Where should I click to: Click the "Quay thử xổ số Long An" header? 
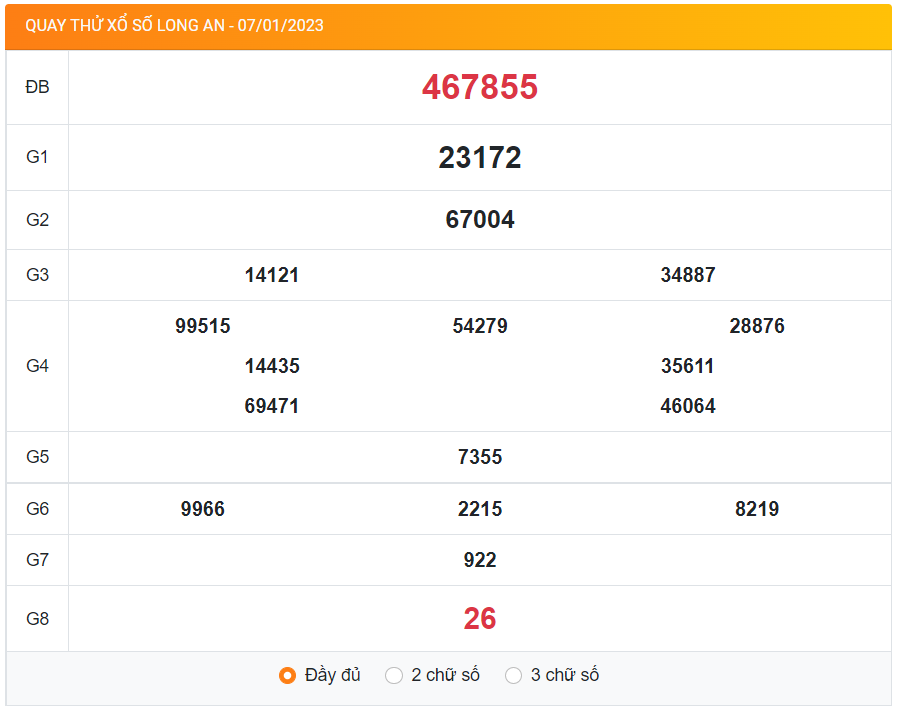coord(175,26)
